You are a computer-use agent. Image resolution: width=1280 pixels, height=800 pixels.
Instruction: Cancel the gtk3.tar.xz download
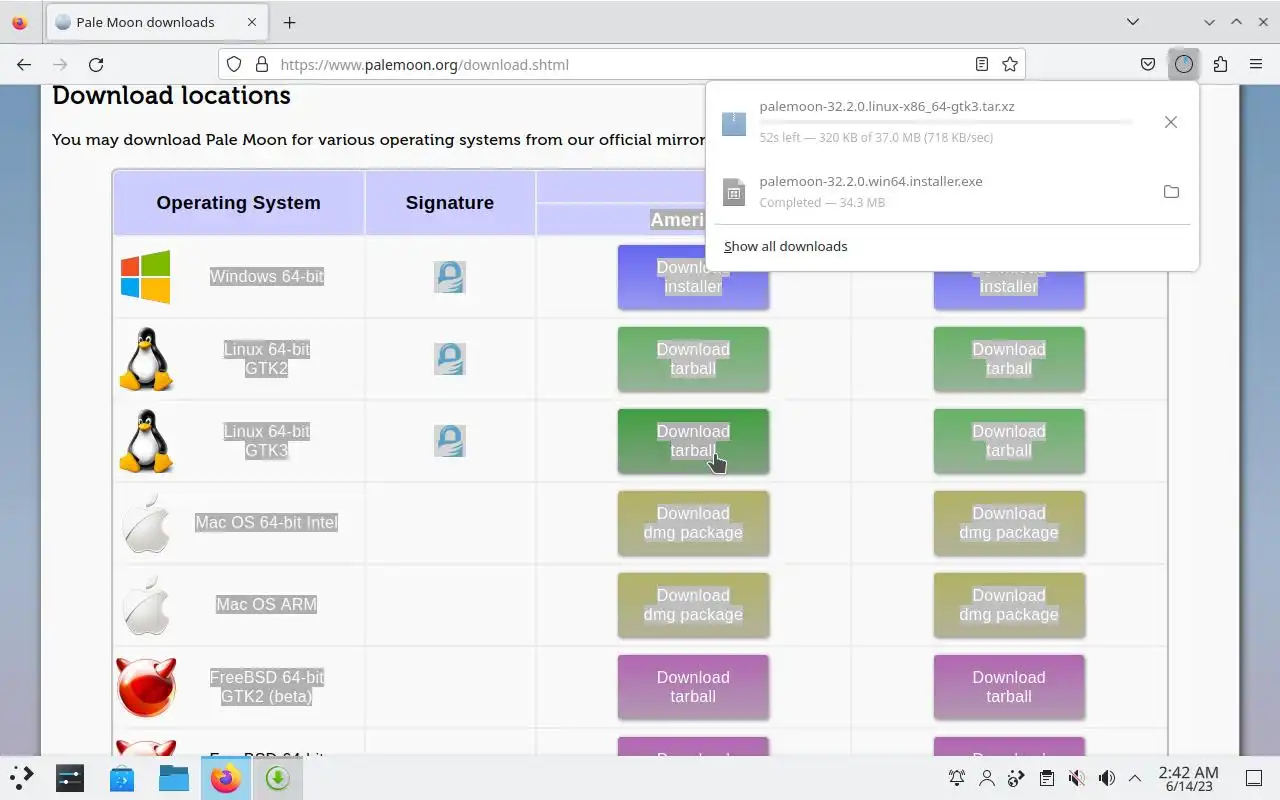coord(1171,122)
